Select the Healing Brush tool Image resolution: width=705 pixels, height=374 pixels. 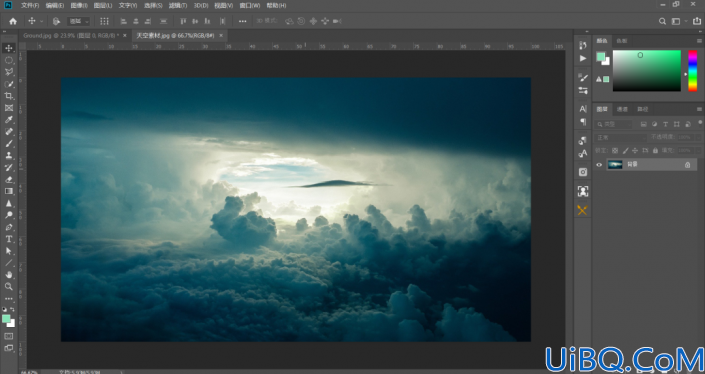tap(9, 132)
